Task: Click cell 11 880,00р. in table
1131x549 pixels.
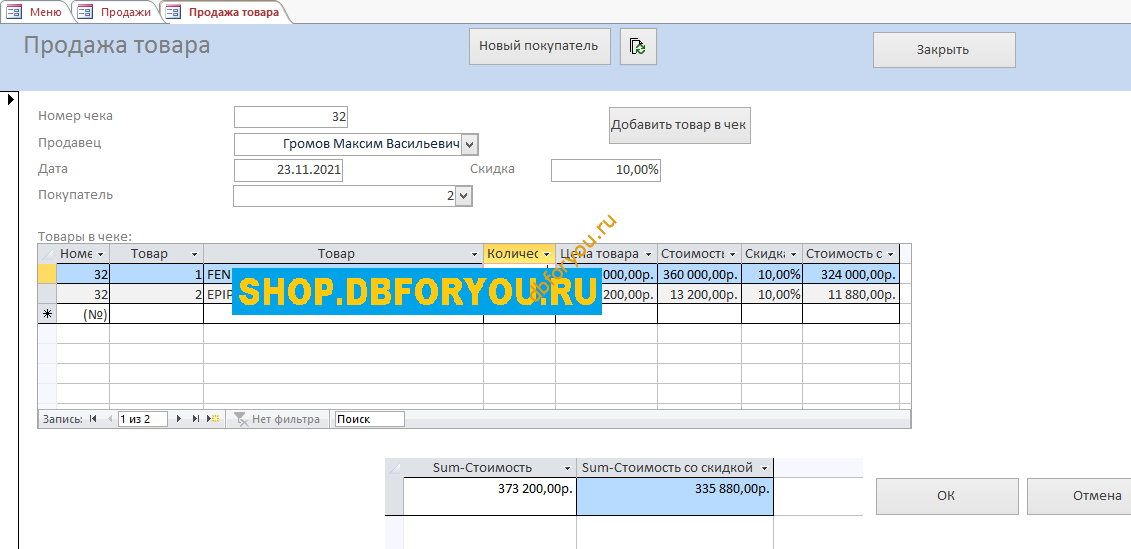Action: pos(850,294)
